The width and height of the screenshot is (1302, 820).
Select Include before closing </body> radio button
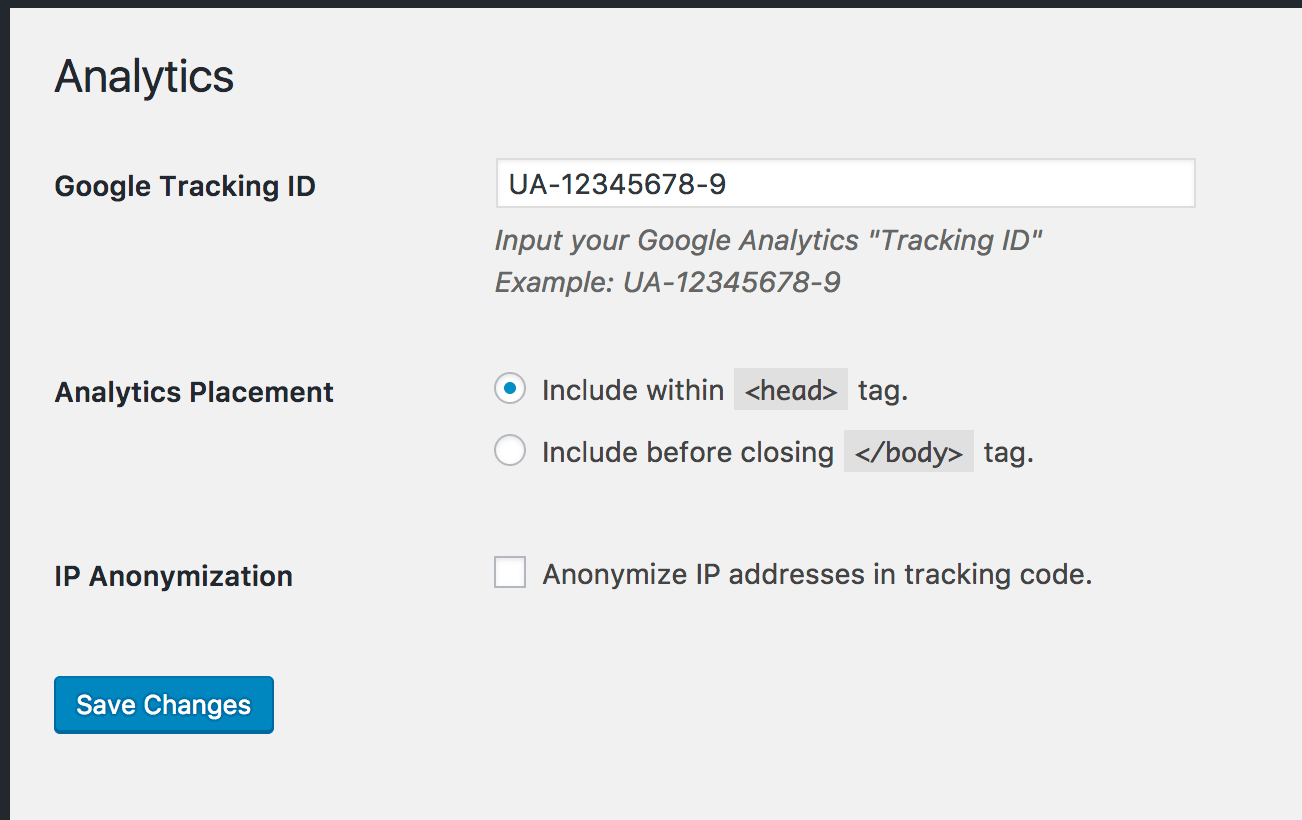[510, 452]
